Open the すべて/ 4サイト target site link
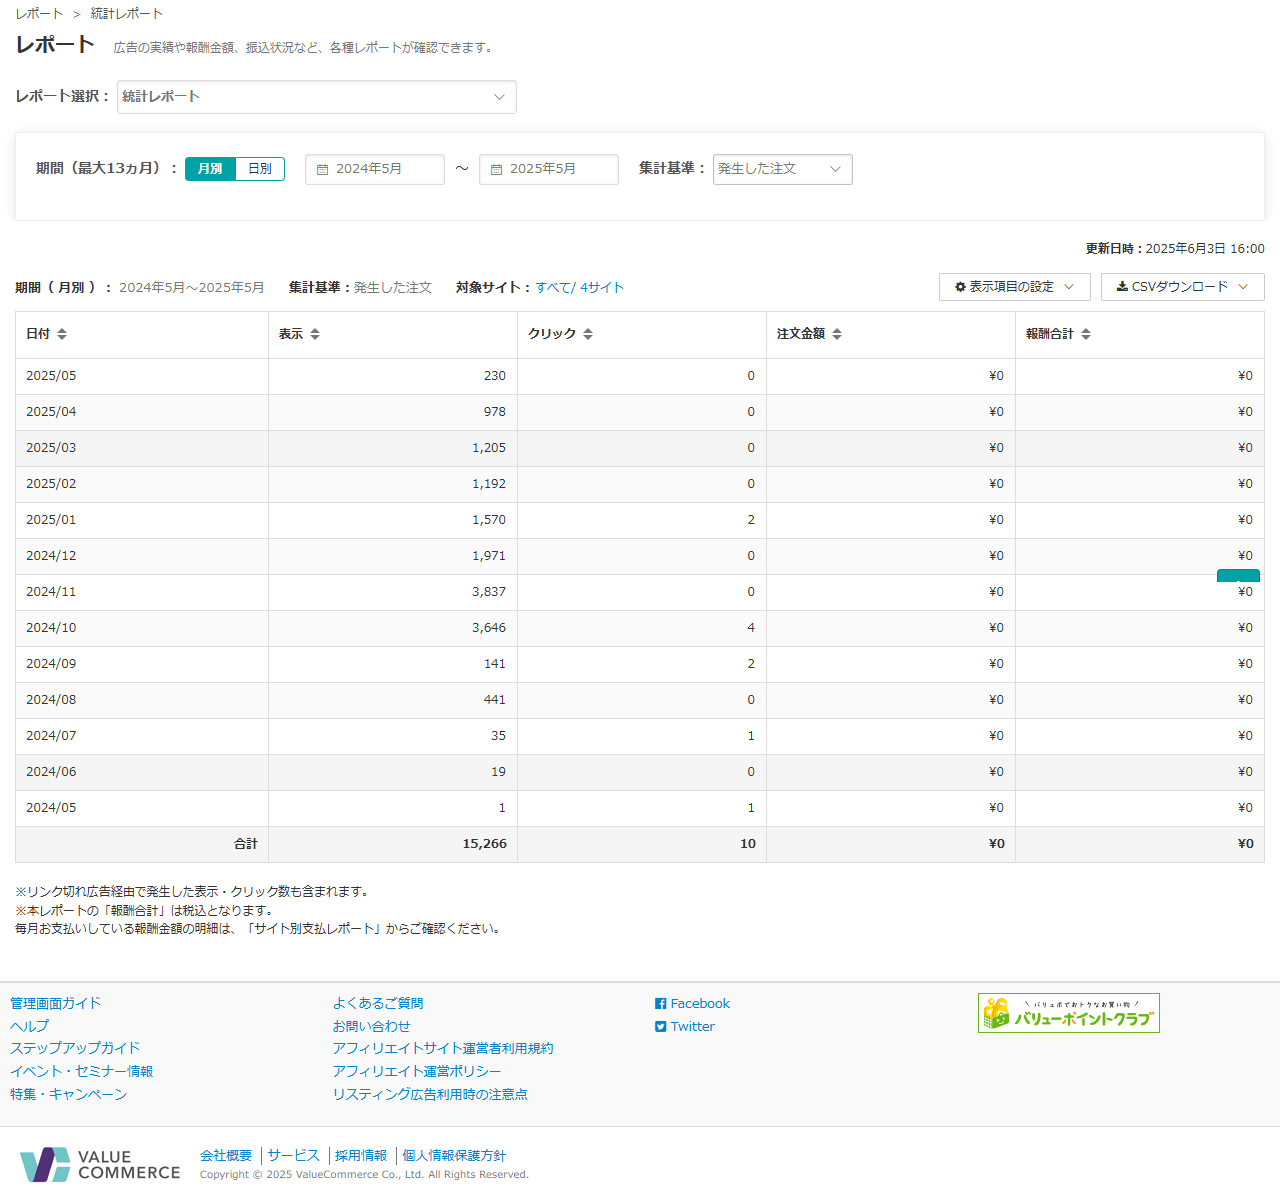 coord(579,288)
